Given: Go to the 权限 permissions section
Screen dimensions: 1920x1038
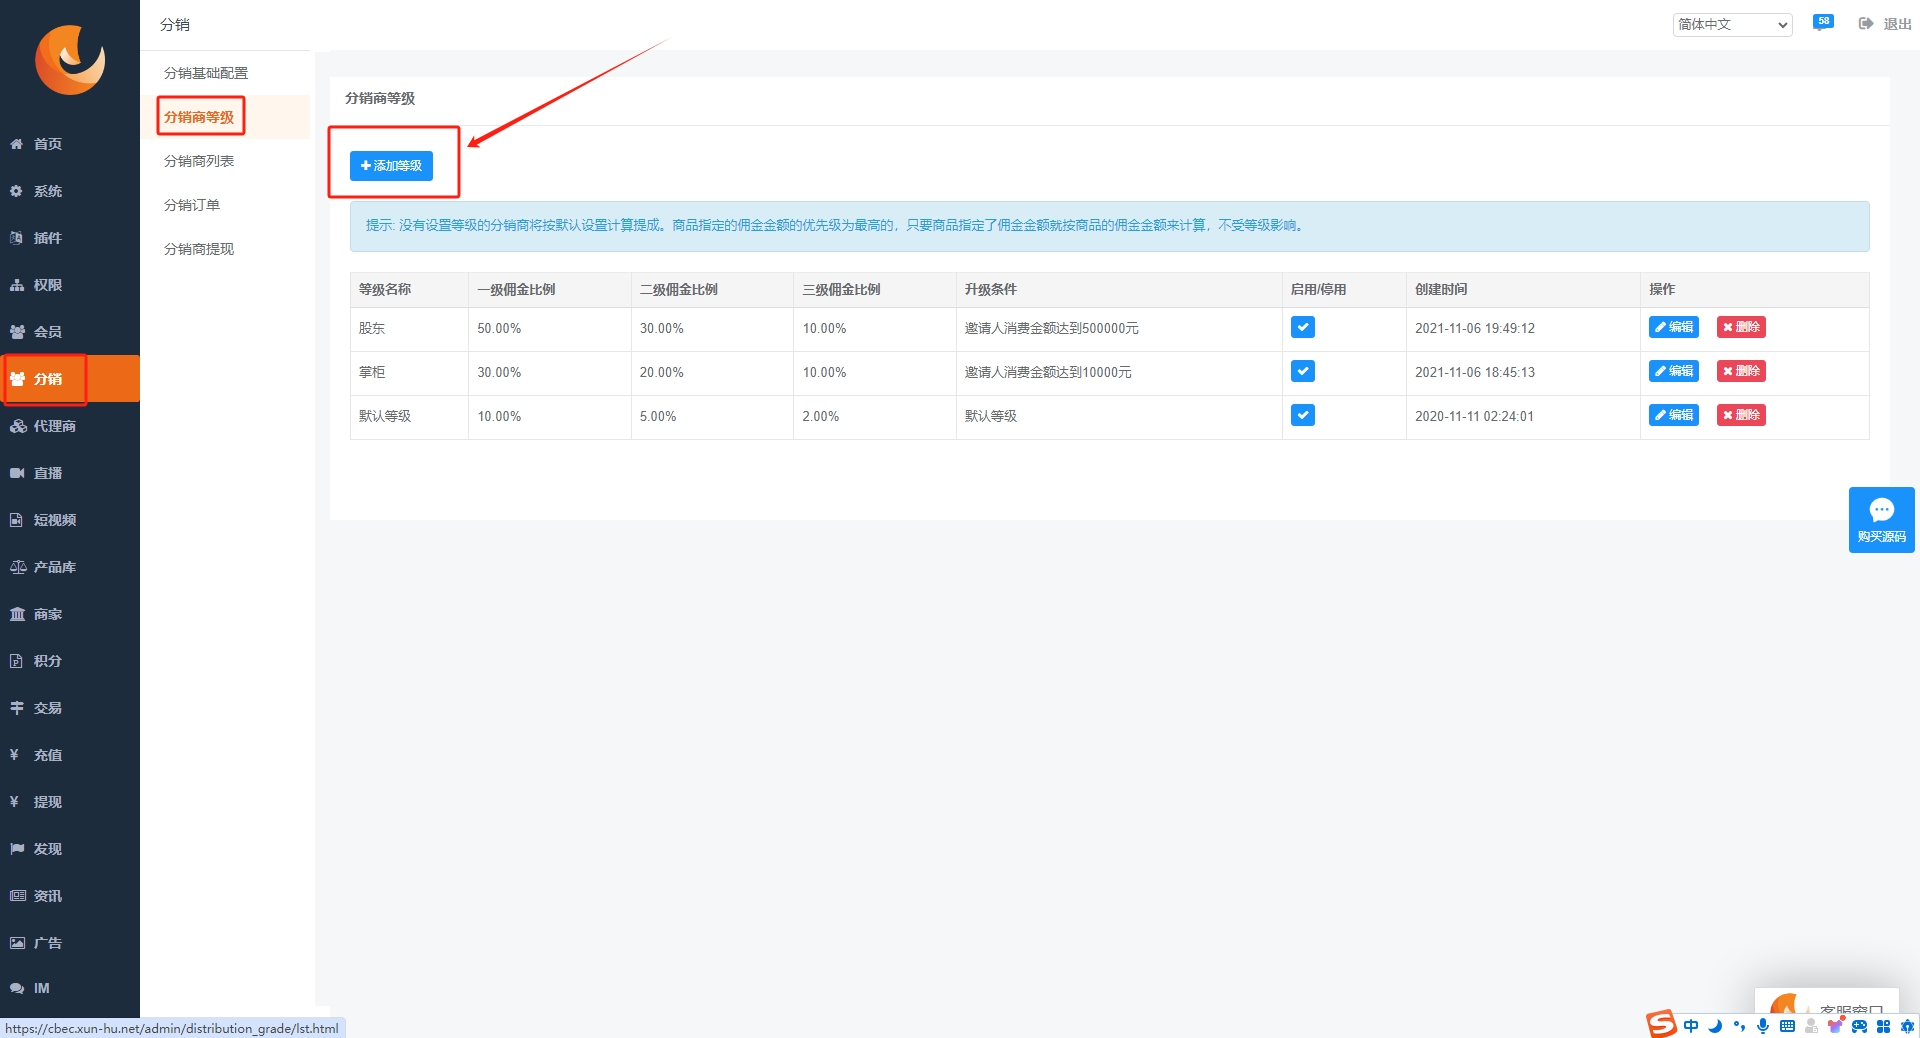Looking at the screenshot, I should pyautogui.click(x=70, y=285).
